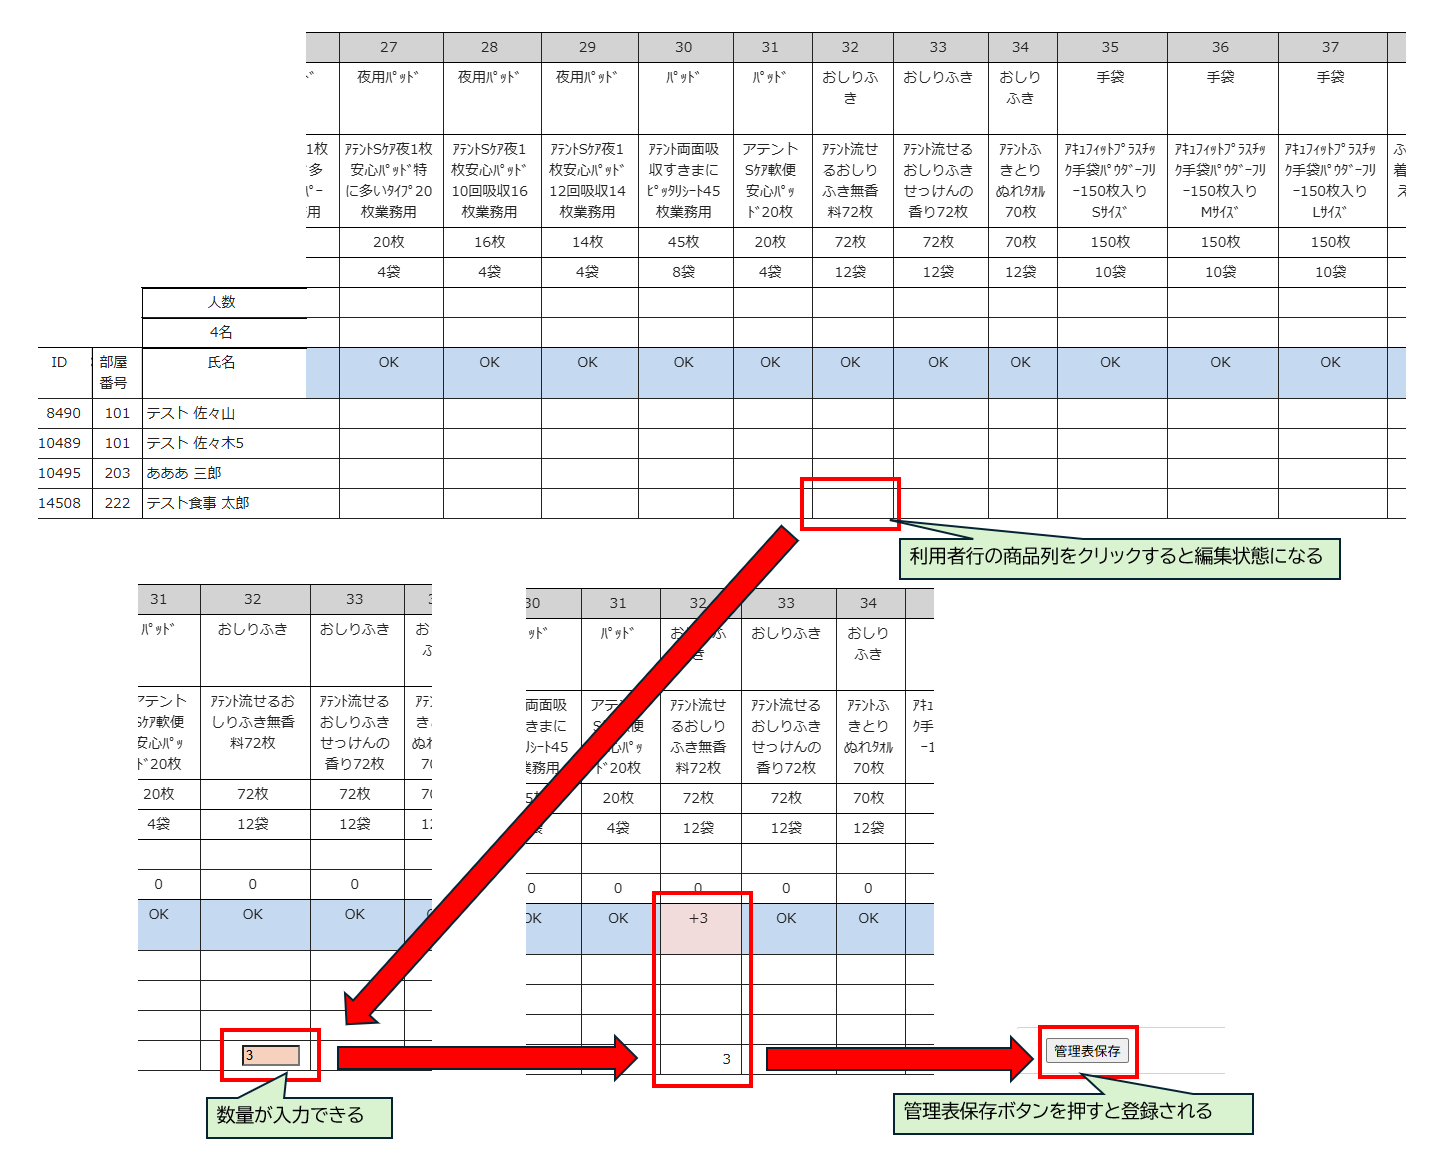Click the 管理表保存ボタンを押すと登録される callout

[x=1059, y=1112]
